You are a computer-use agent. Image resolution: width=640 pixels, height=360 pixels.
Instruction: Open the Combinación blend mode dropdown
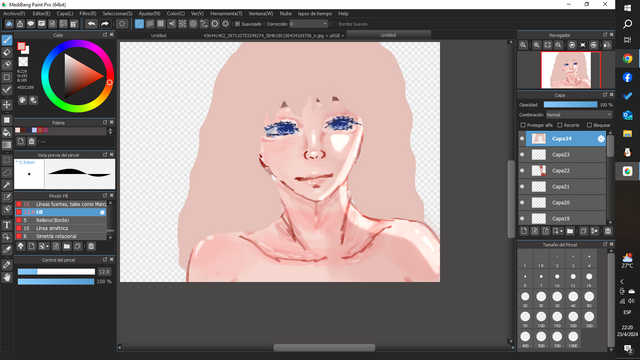coord(579,115)
